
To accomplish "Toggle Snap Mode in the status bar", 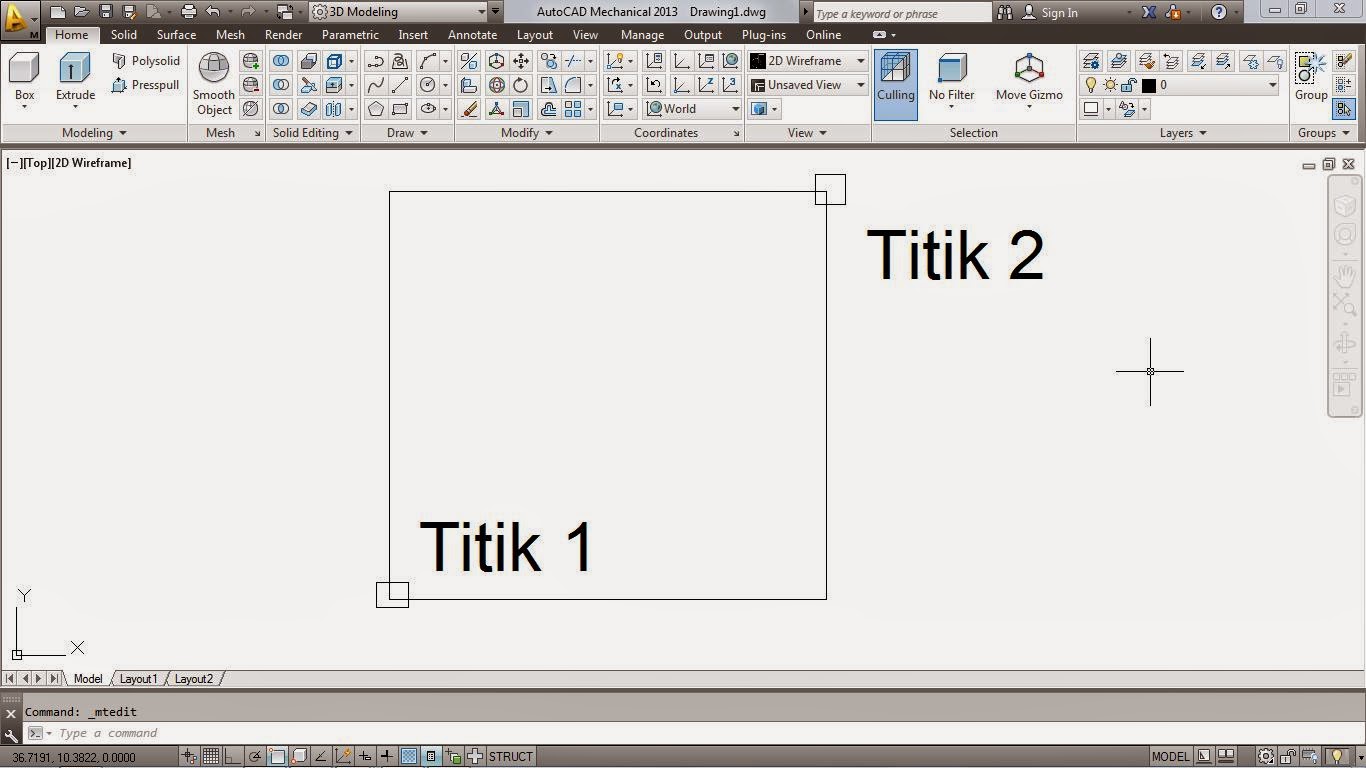I will (x=189, y=756).
